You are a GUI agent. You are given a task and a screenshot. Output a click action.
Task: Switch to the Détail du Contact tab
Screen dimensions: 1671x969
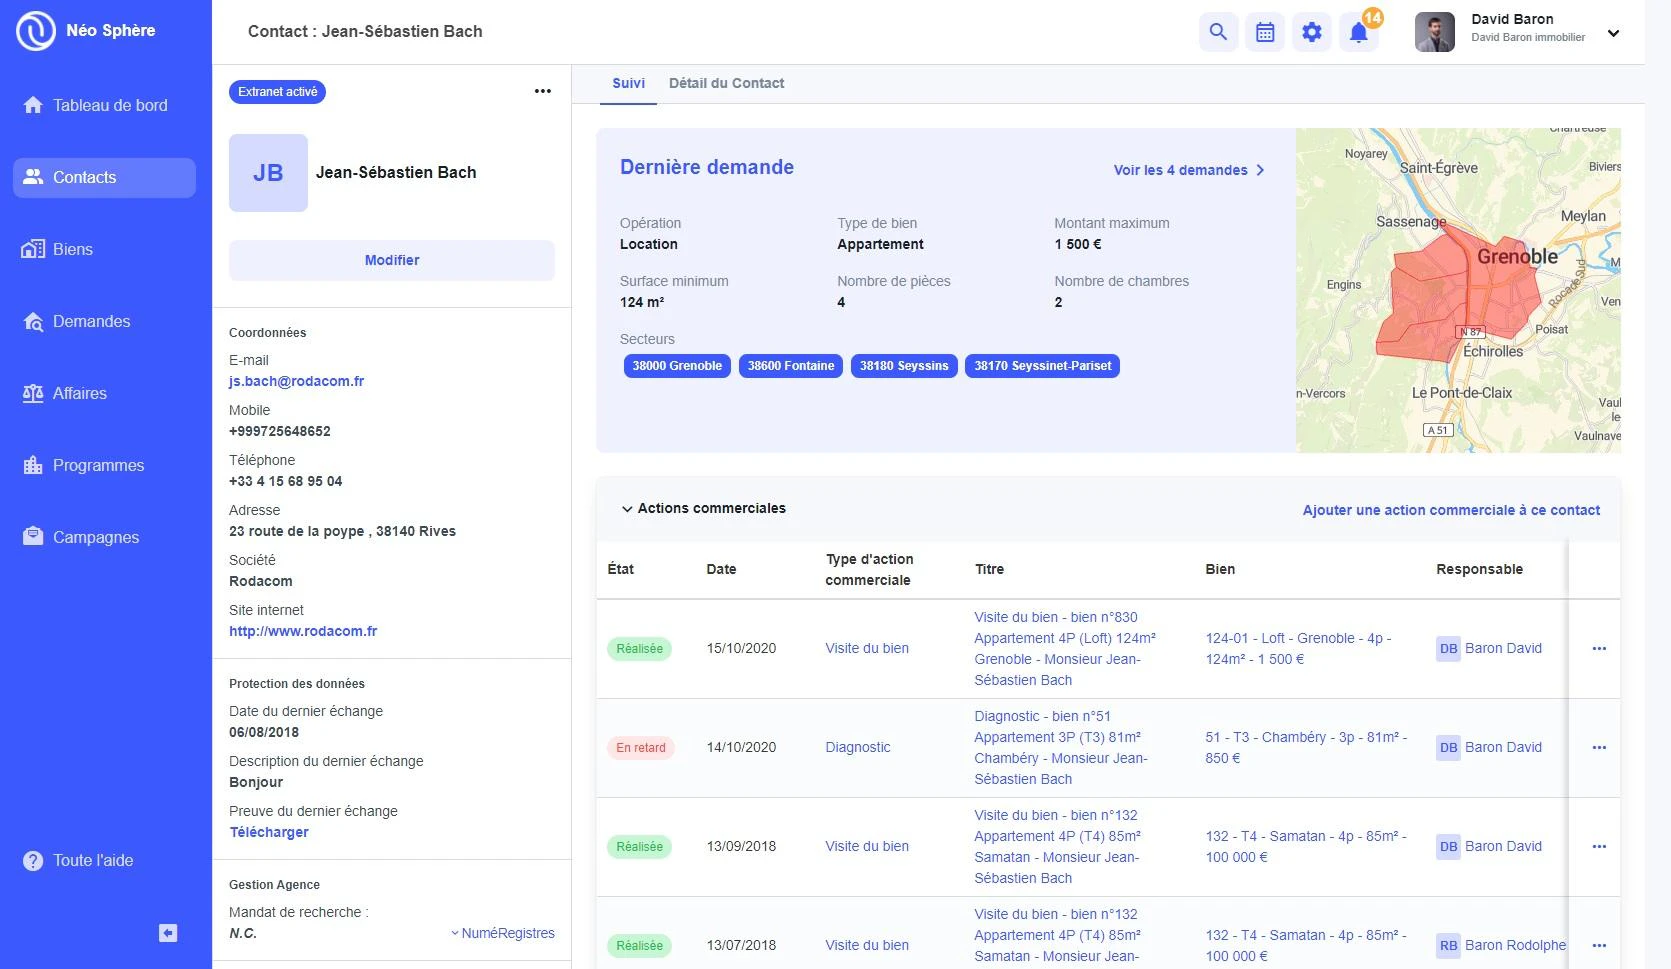pyautogui.click(x=726, y=83)
